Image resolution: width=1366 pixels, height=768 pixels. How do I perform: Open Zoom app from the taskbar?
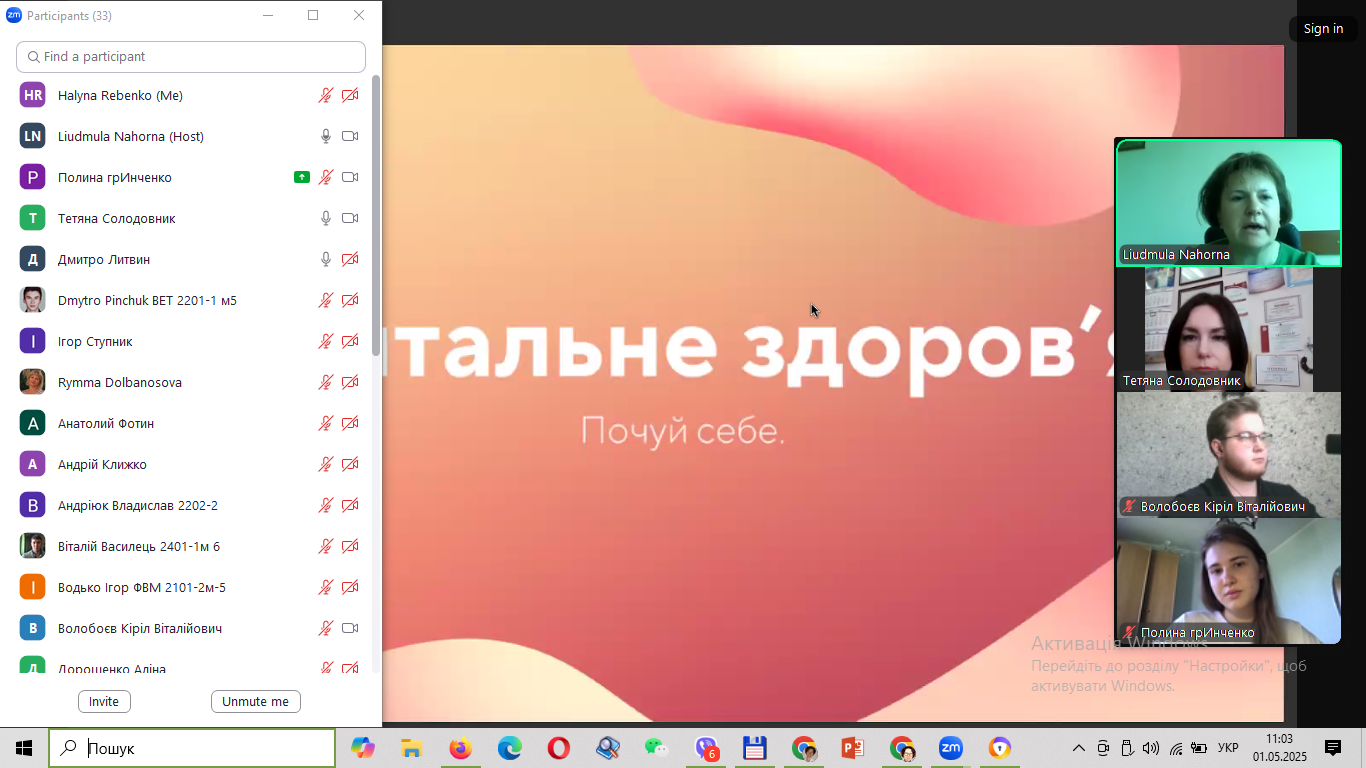950,748
